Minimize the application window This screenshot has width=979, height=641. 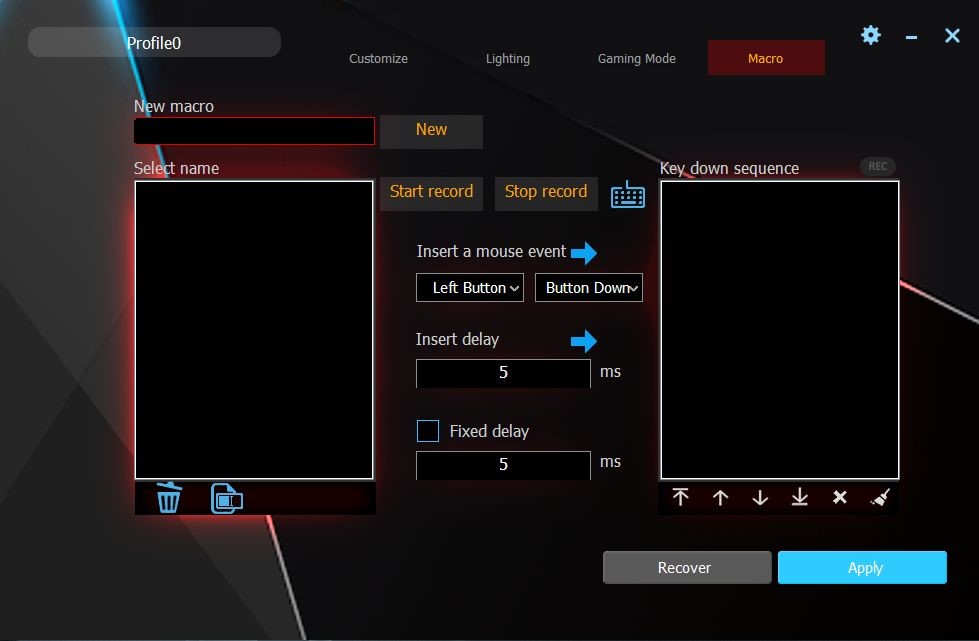coord(912,37)
